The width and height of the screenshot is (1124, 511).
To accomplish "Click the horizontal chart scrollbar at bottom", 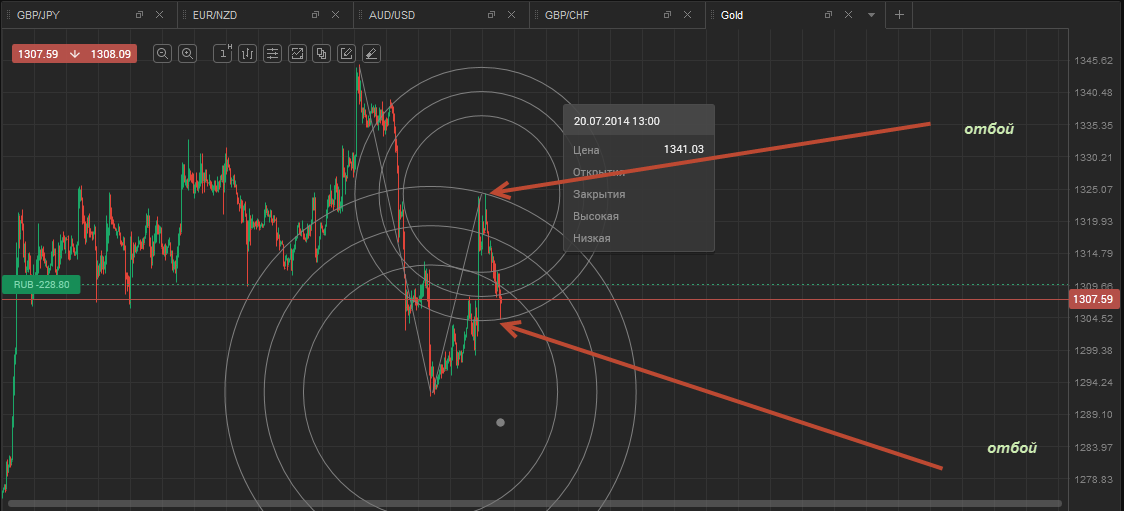I will tap(530, 503).
